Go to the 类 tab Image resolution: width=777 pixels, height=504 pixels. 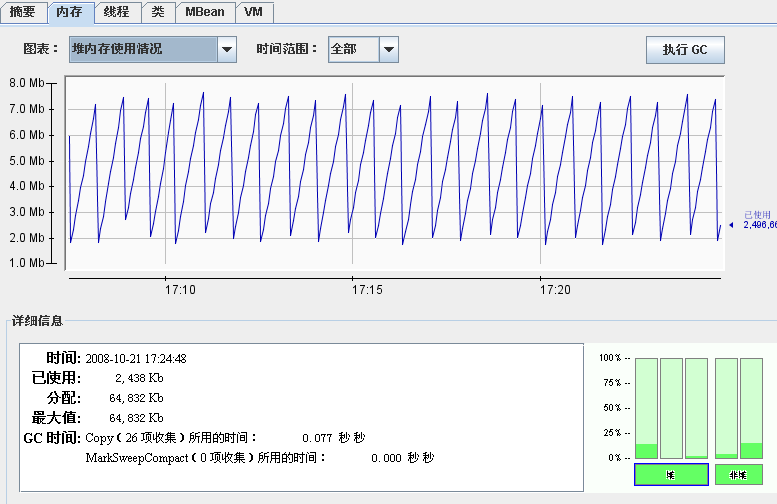click(158, 12)
